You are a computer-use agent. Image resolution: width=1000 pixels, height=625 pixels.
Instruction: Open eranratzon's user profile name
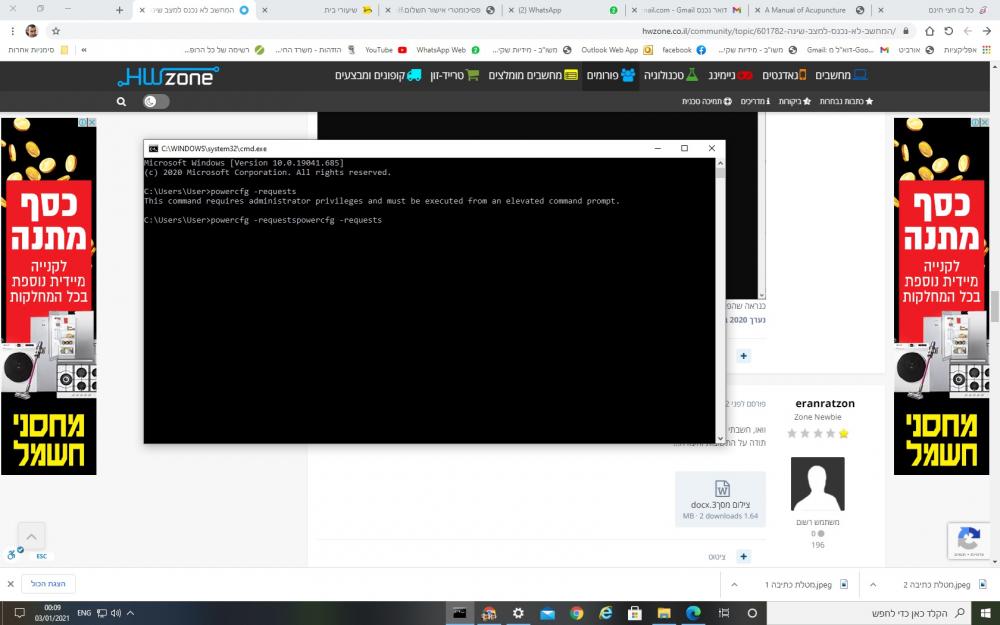tap(825, 403)
